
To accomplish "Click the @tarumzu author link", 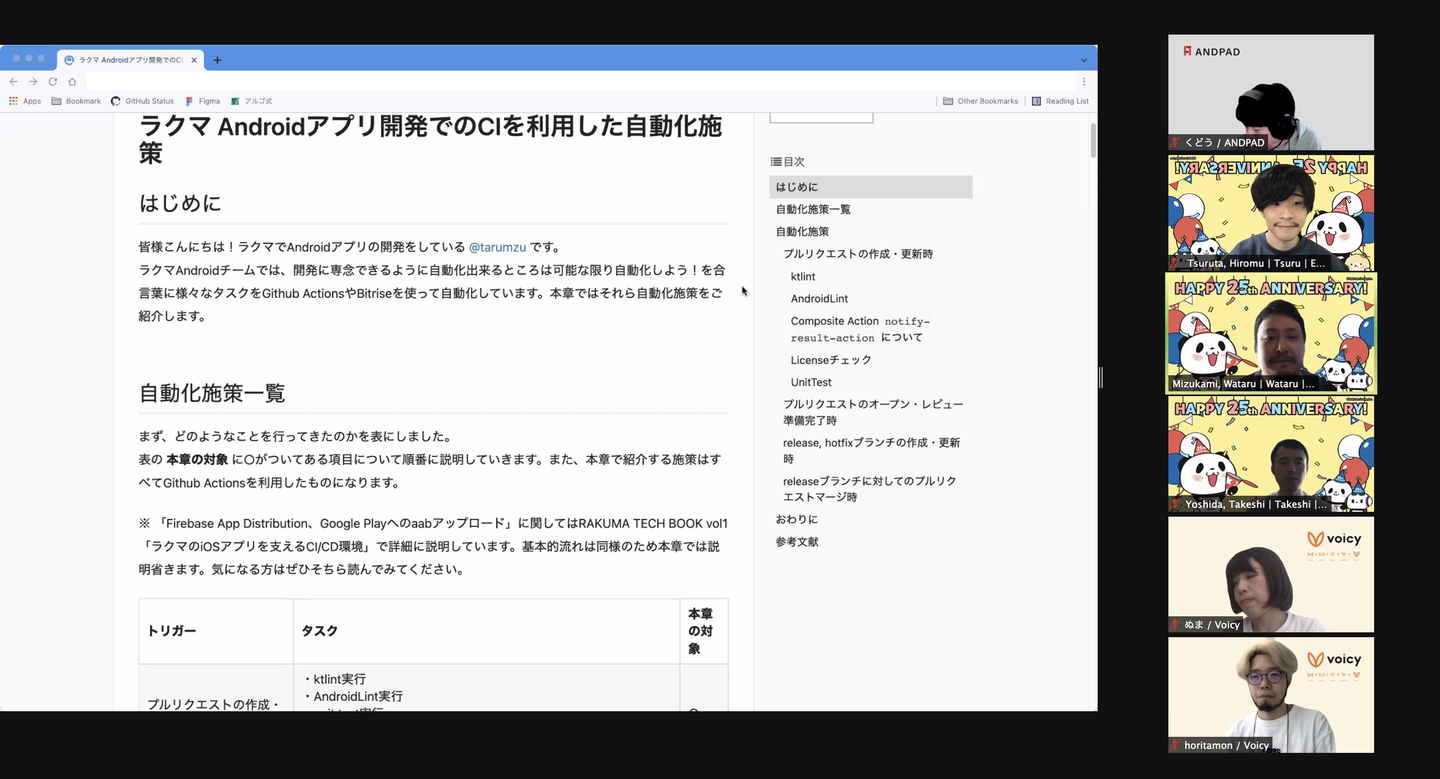I will tap(497, 247).
